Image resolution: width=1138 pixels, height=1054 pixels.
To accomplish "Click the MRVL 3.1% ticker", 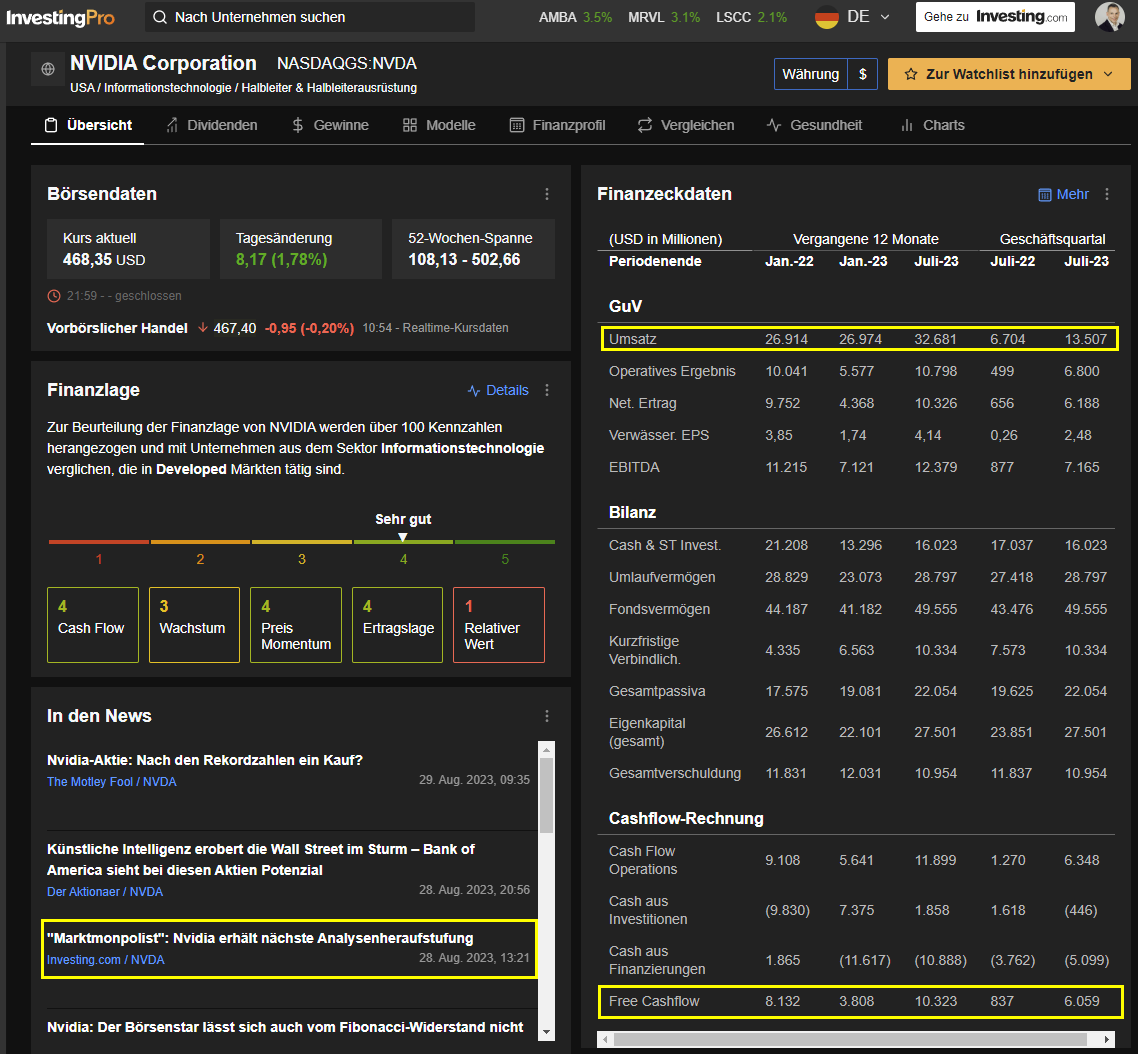I will tap(664, 17).
